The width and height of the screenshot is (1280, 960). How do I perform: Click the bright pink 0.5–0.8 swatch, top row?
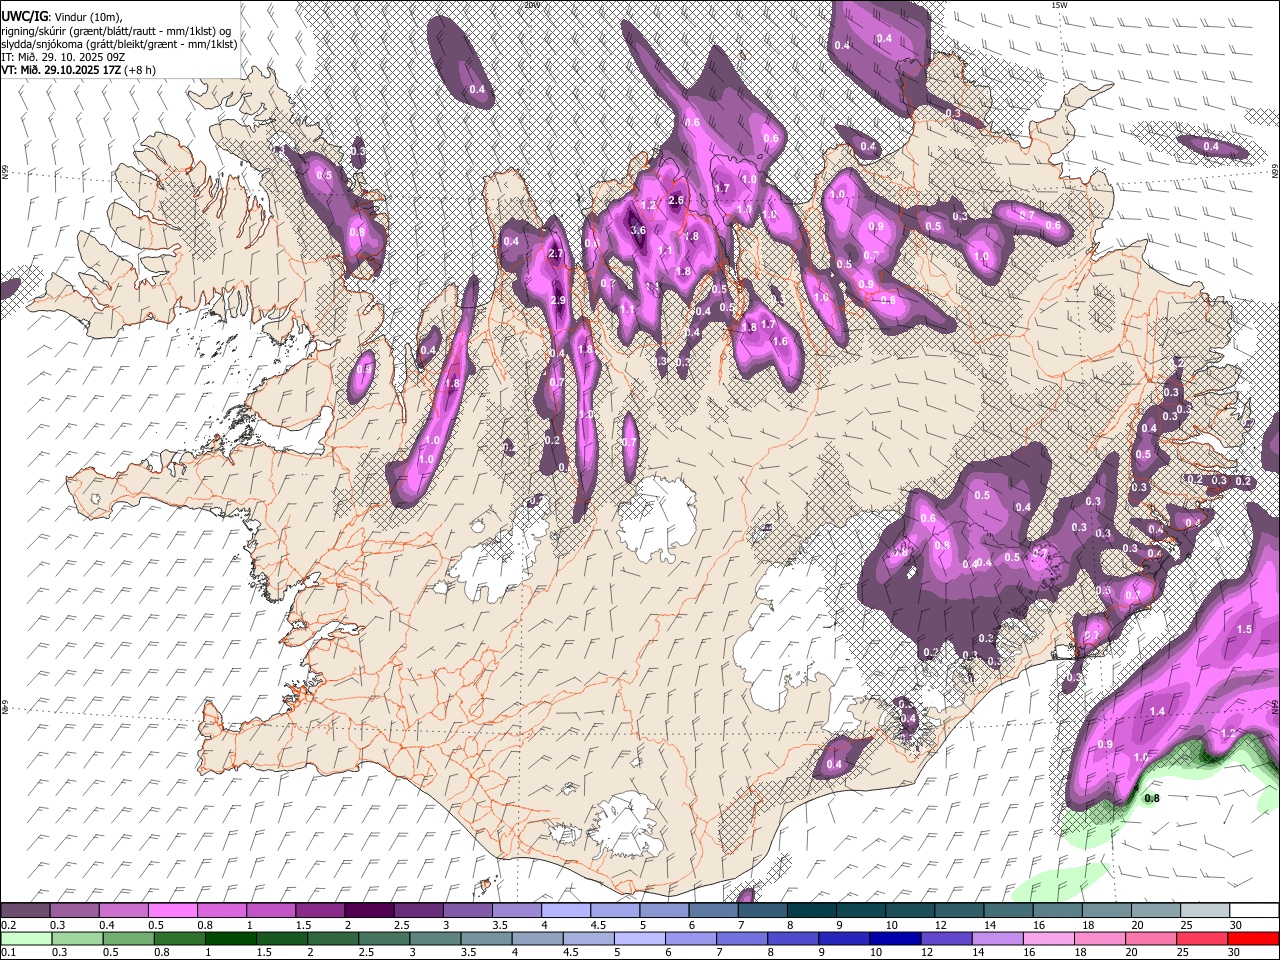pos(172,910)
